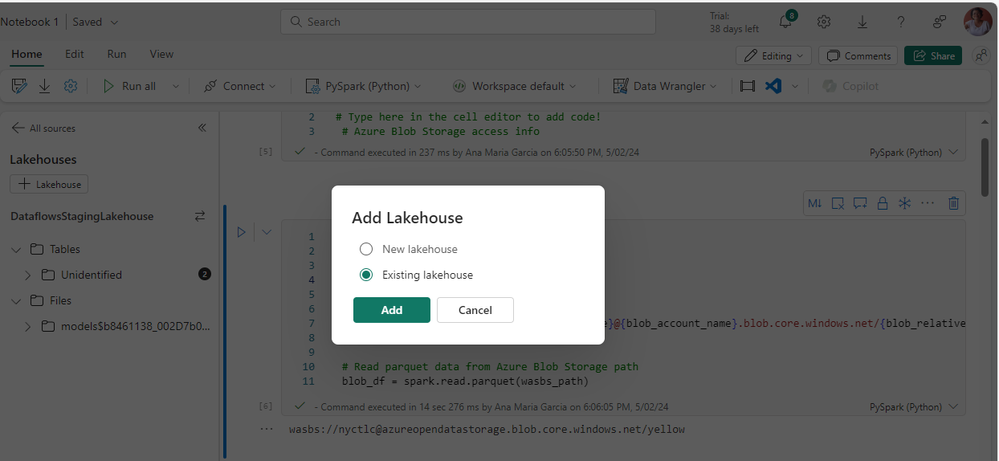
Task: Open the Run tab
Action: [117, 54]
